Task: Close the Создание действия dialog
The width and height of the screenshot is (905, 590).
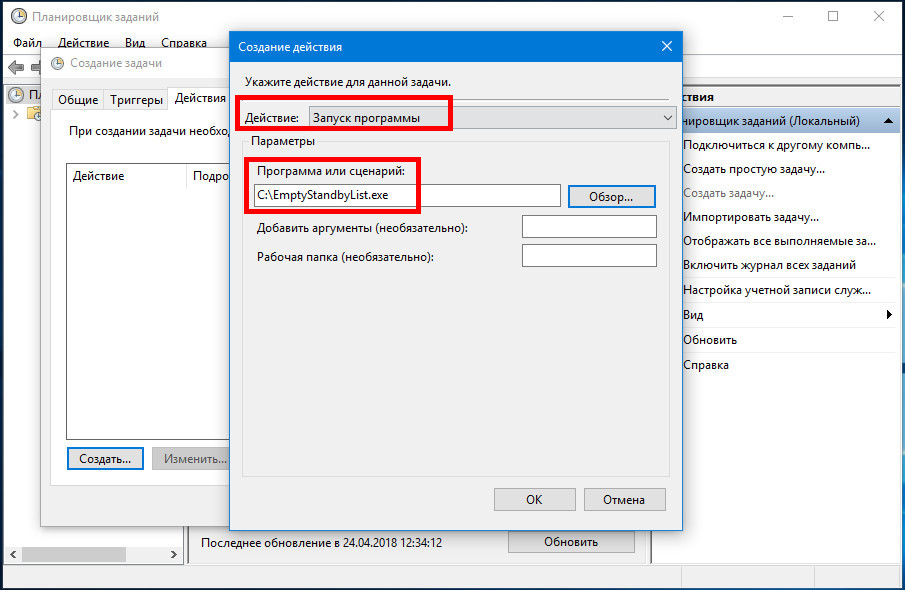Action: point(667,46)
